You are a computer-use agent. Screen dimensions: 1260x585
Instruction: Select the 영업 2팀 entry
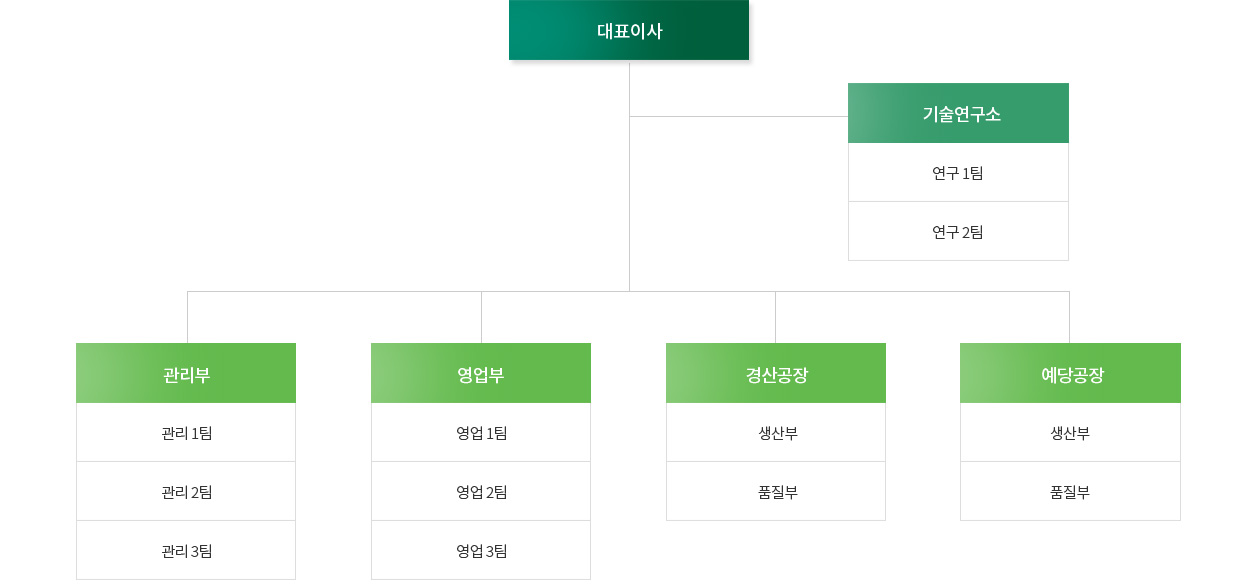coord(481,492)
